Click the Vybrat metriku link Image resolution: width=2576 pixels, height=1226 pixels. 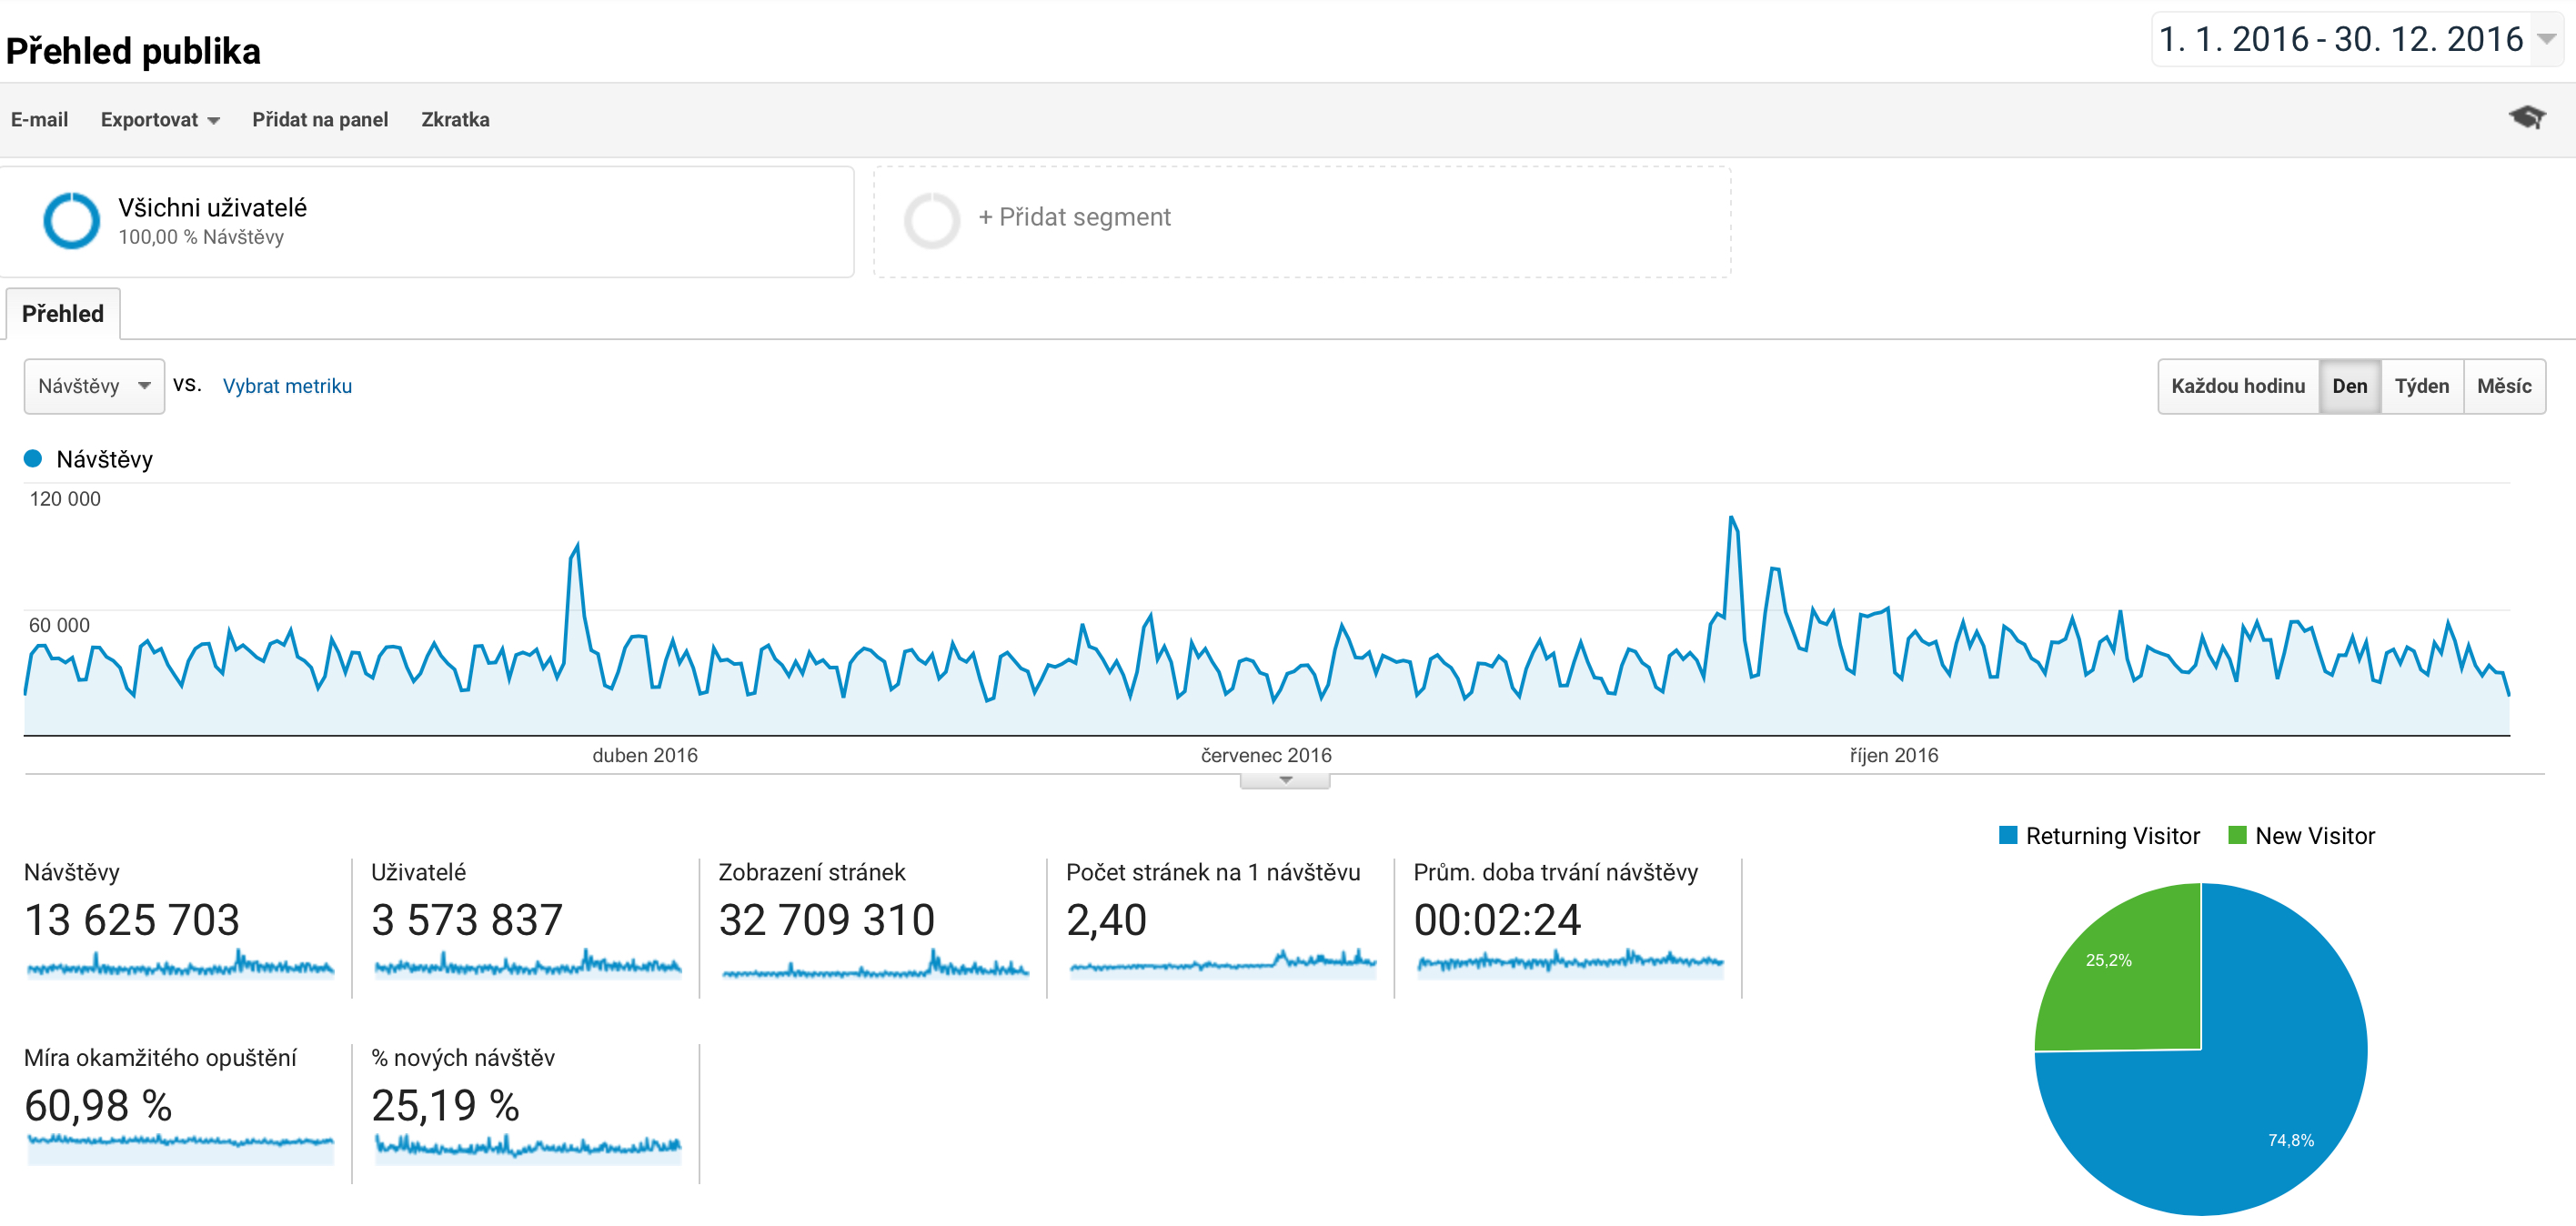(287, 386)
